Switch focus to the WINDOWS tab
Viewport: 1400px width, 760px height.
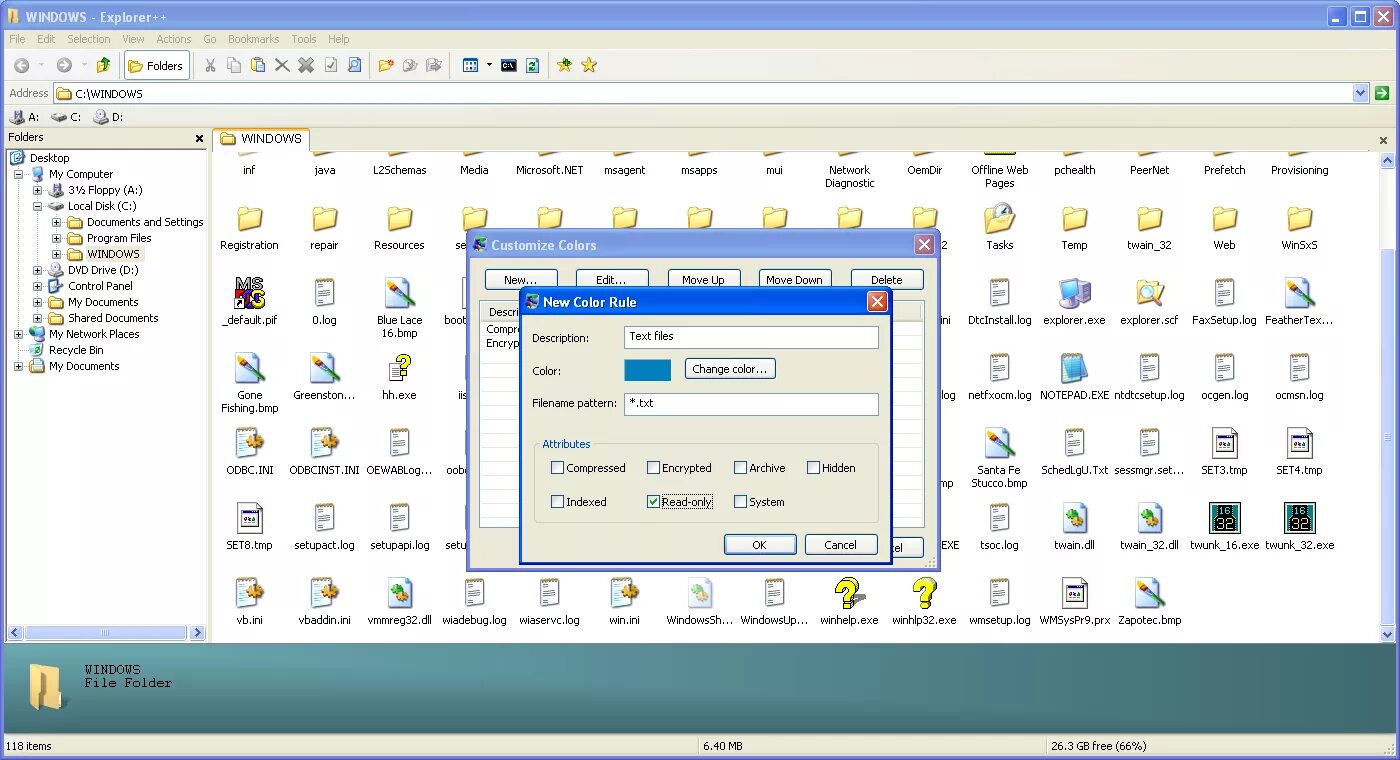point(261,139)
